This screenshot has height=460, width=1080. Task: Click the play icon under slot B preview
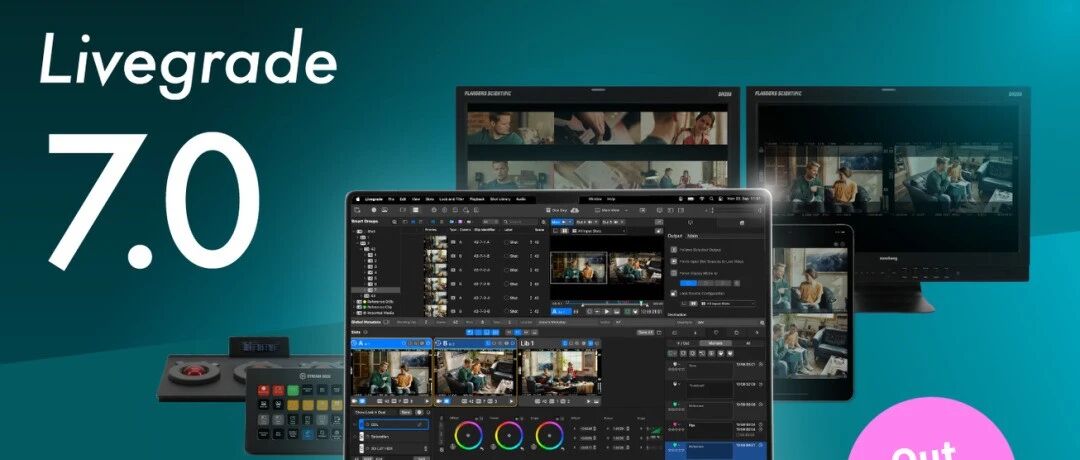[511, 401]
